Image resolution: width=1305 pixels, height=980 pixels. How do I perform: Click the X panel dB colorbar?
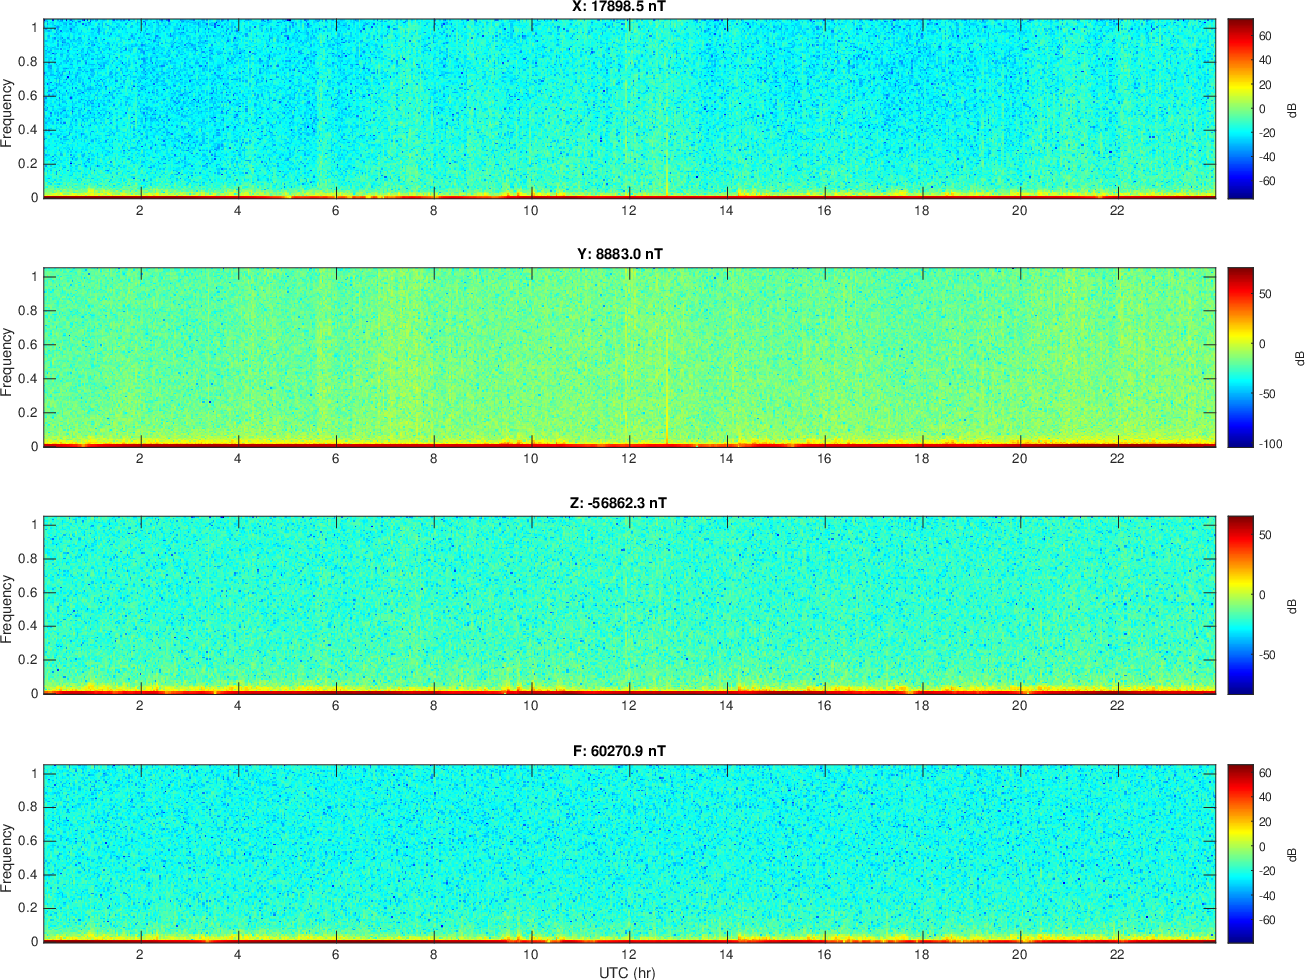point(1240,108)
